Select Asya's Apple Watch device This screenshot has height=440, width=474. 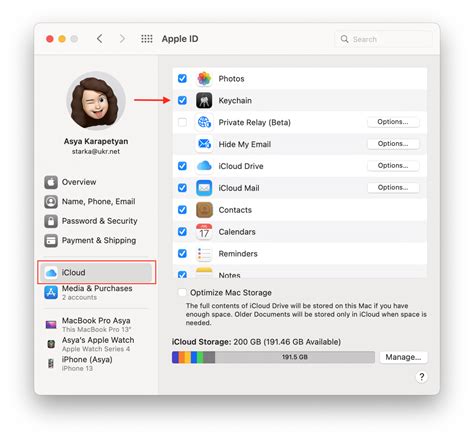pyautogui.click(x=97, y=344)
